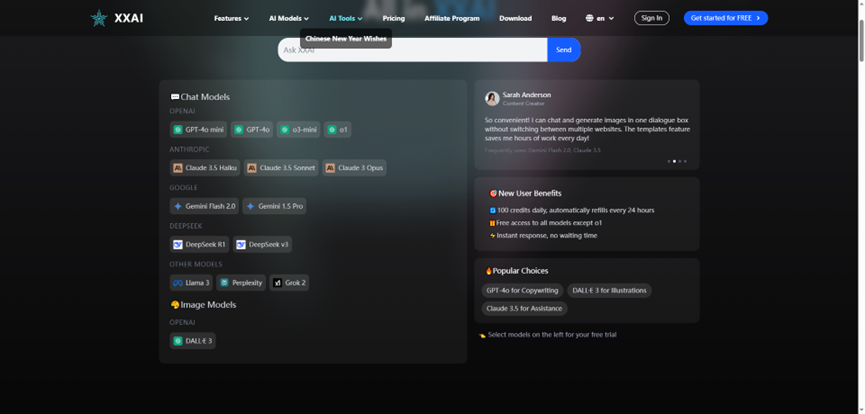Click the globe language icon
865x414 pixels.
coord(590,18)
